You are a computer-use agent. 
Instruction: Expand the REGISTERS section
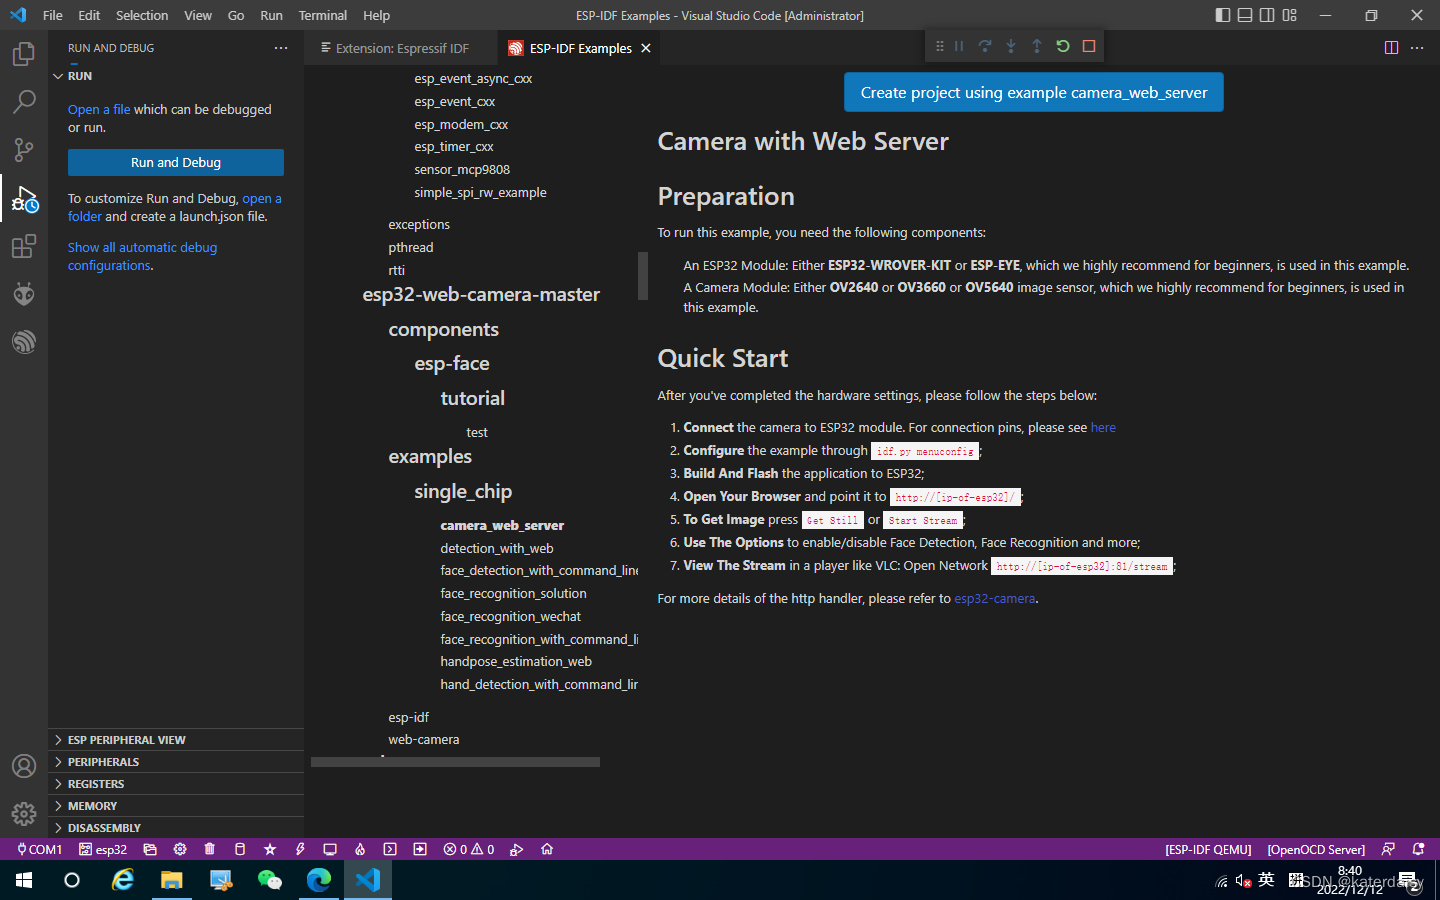[x=176, y=784]
